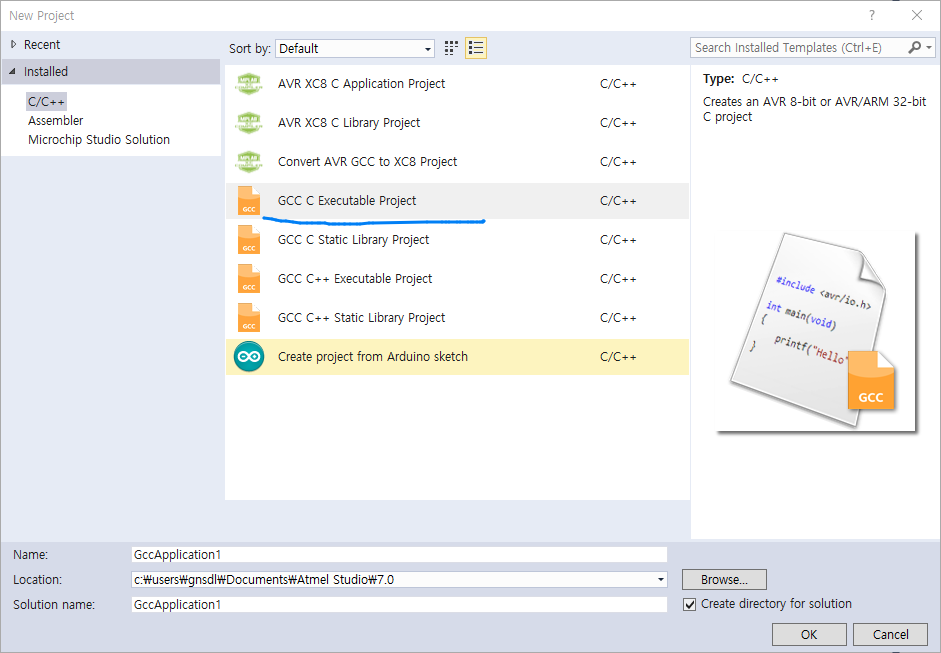Viewport: 941px width, 653px height.
Task: Click the GCC C Static Library Project icon
Action: [x=248, y=239]
